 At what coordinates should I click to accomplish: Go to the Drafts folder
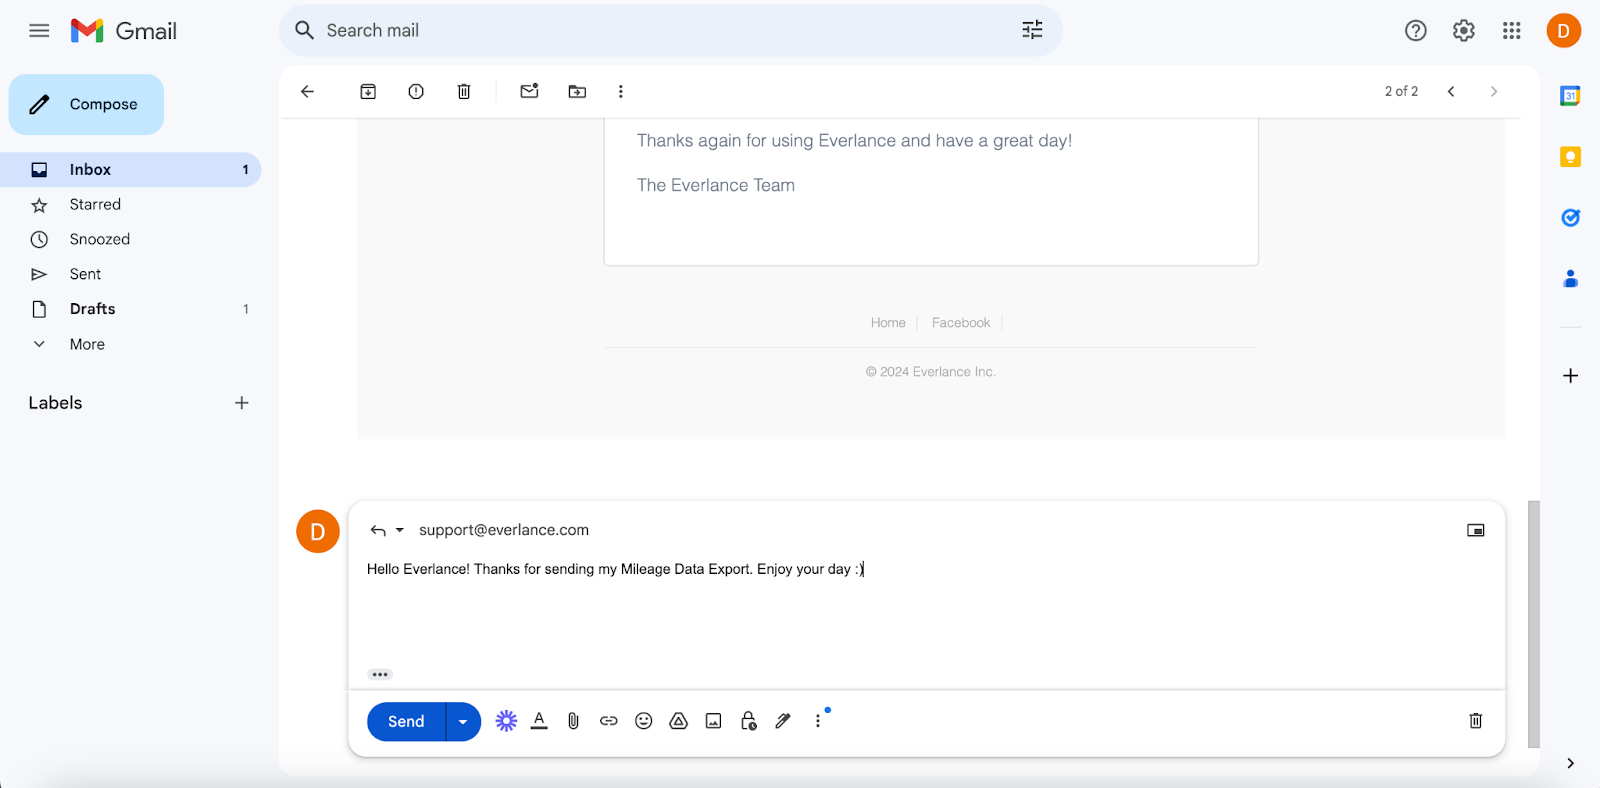click(92, 309)
